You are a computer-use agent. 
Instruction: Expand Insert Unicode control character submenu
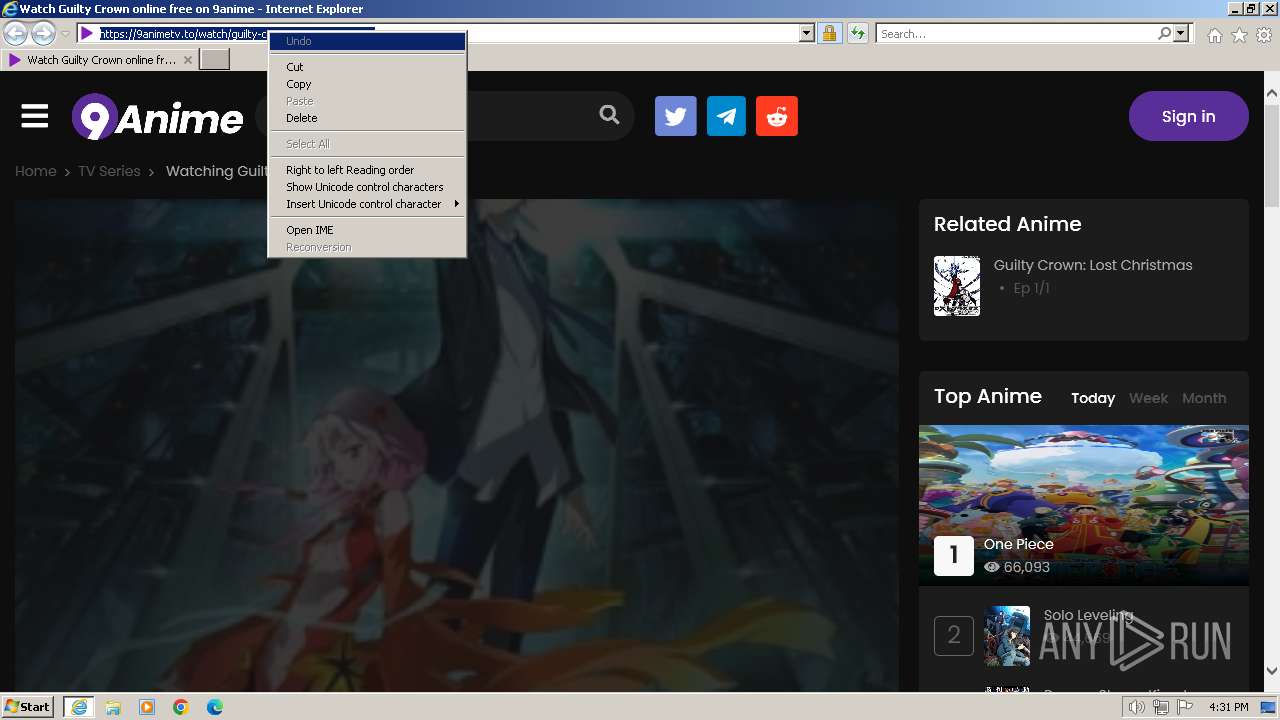[367, 204]
